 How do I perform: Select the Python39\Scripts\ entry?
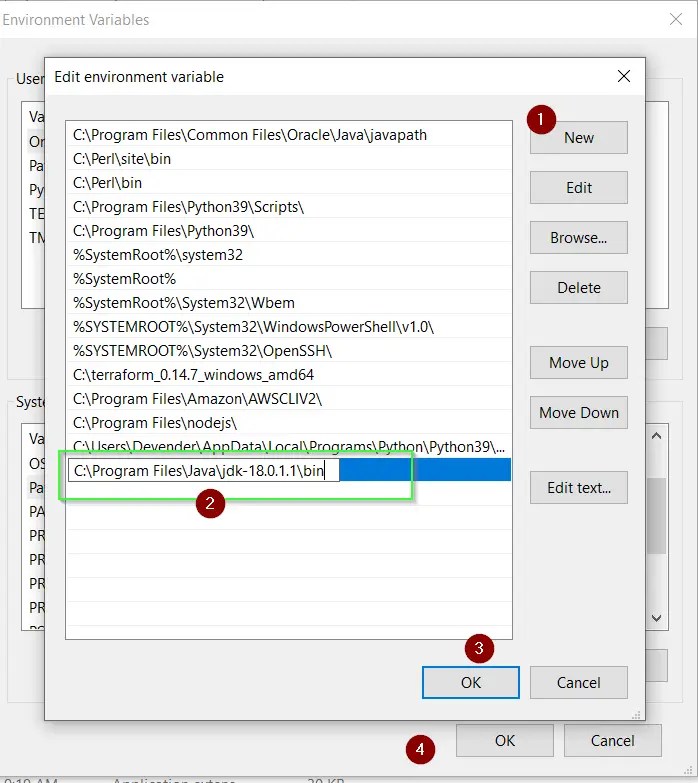[289, 207]
